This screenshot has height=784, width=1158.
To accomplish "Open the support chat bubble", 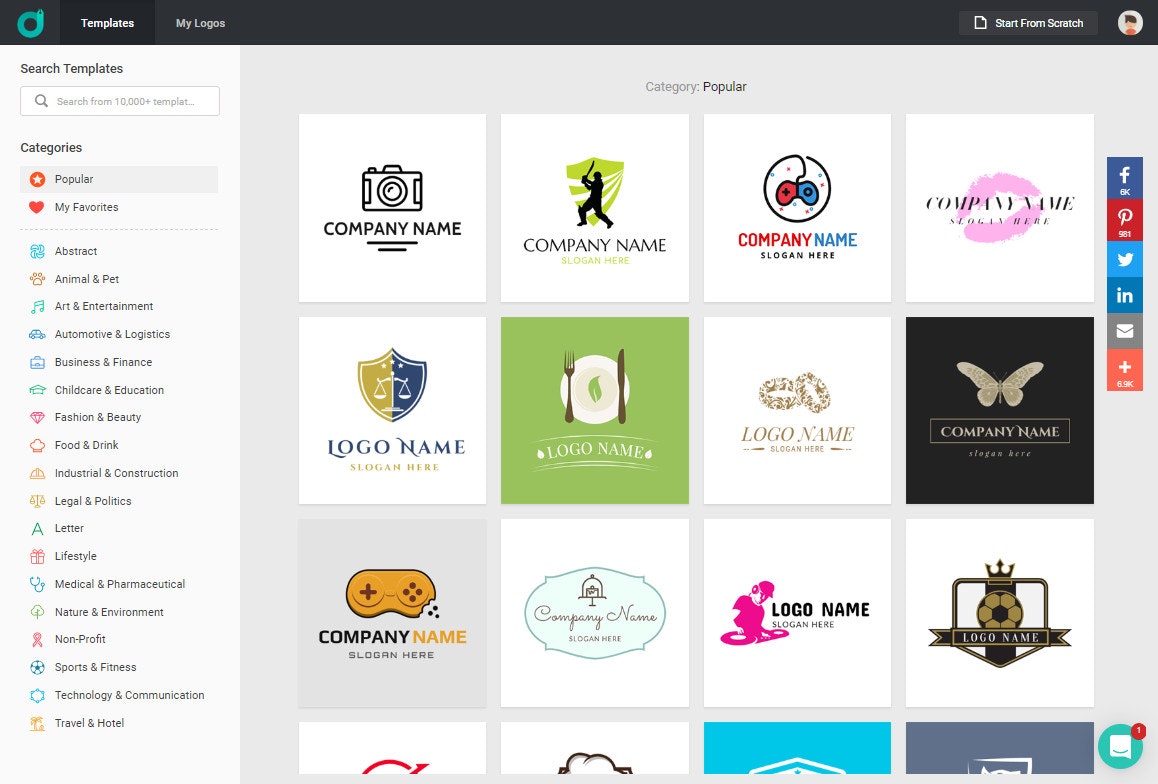I will [1119, 747].
